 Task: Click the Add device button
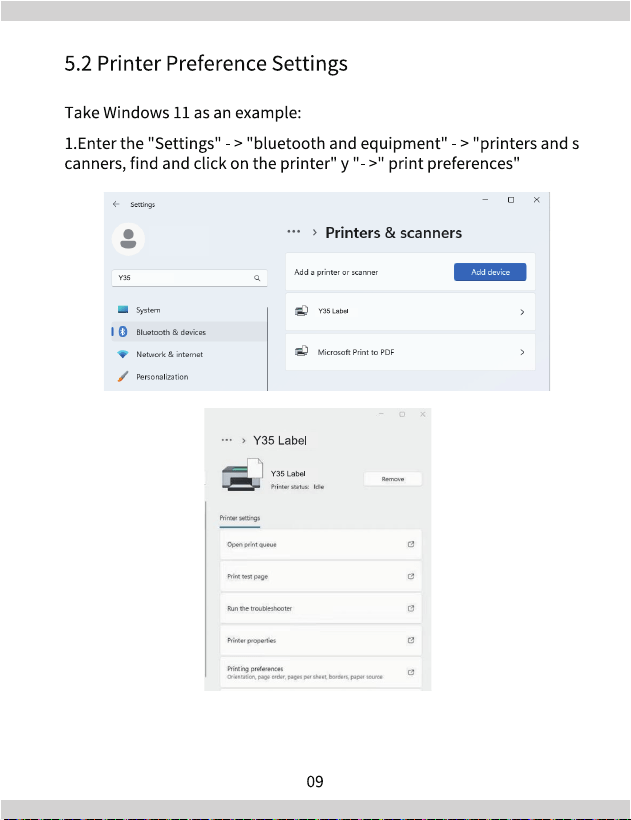pyautogui.click(x=490, y=272)
